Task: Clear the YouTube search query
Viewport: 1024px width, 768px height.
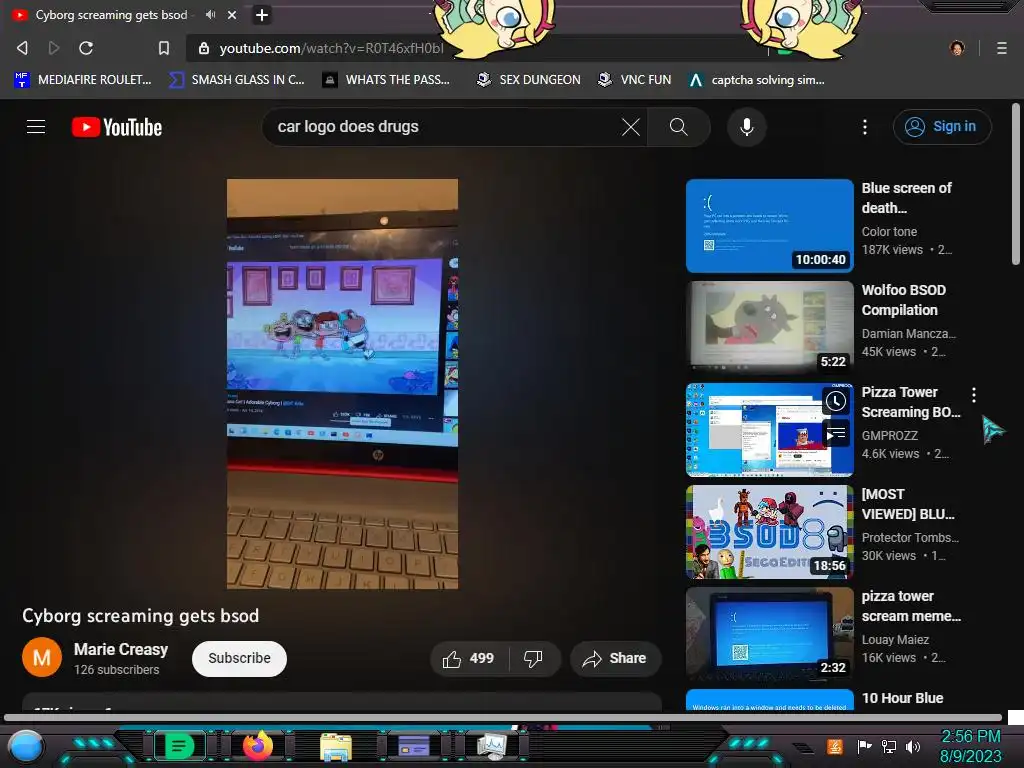Action: click(x=630, y=127)
